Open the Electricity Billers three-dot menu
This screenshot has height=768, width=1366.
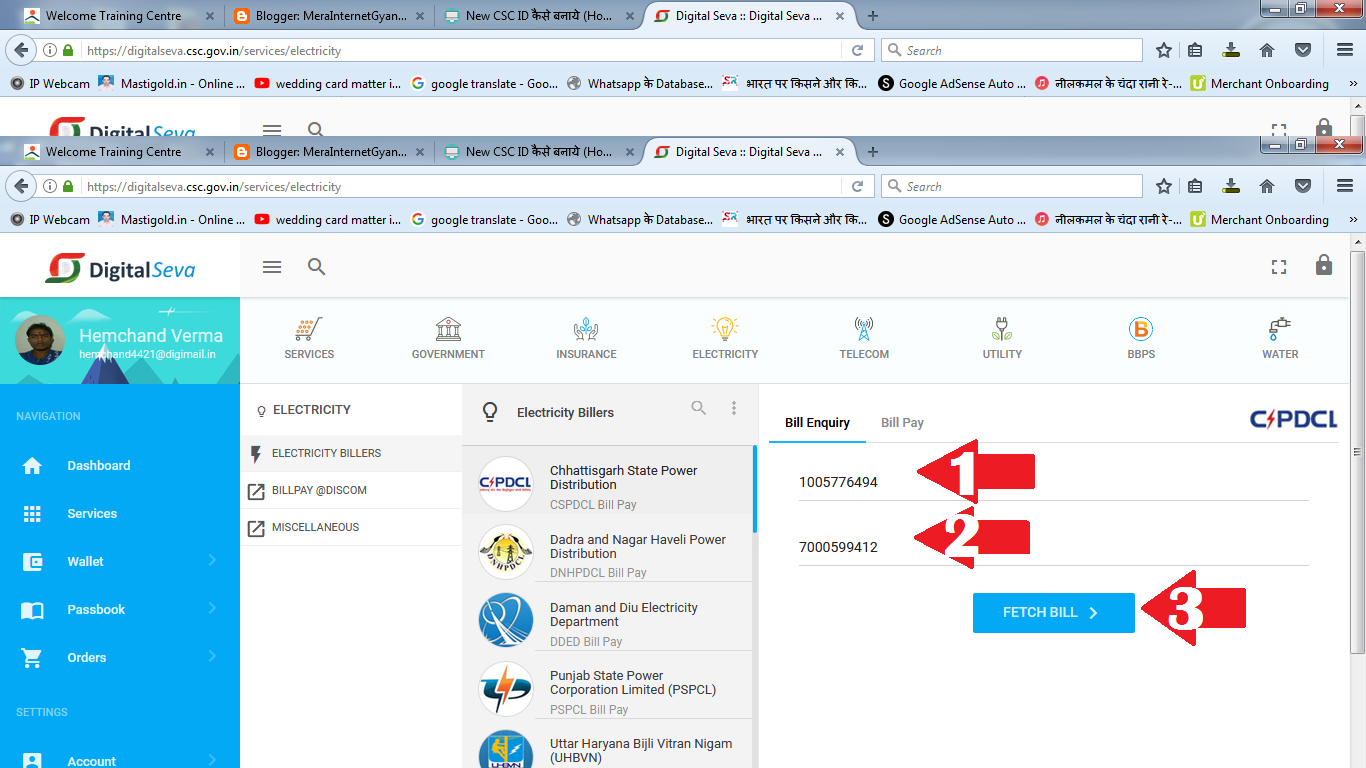734,408
